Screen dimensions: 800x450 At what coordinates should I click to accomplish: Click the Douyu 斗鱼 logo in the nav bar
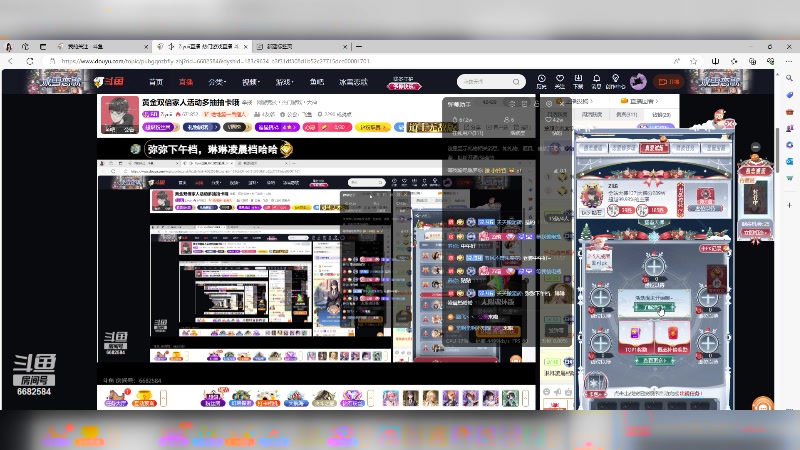[109, 82]
